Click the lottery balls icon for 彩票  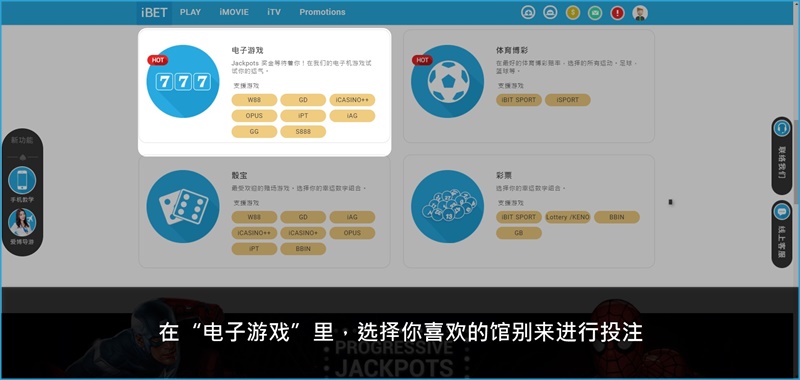click(447, 207)
